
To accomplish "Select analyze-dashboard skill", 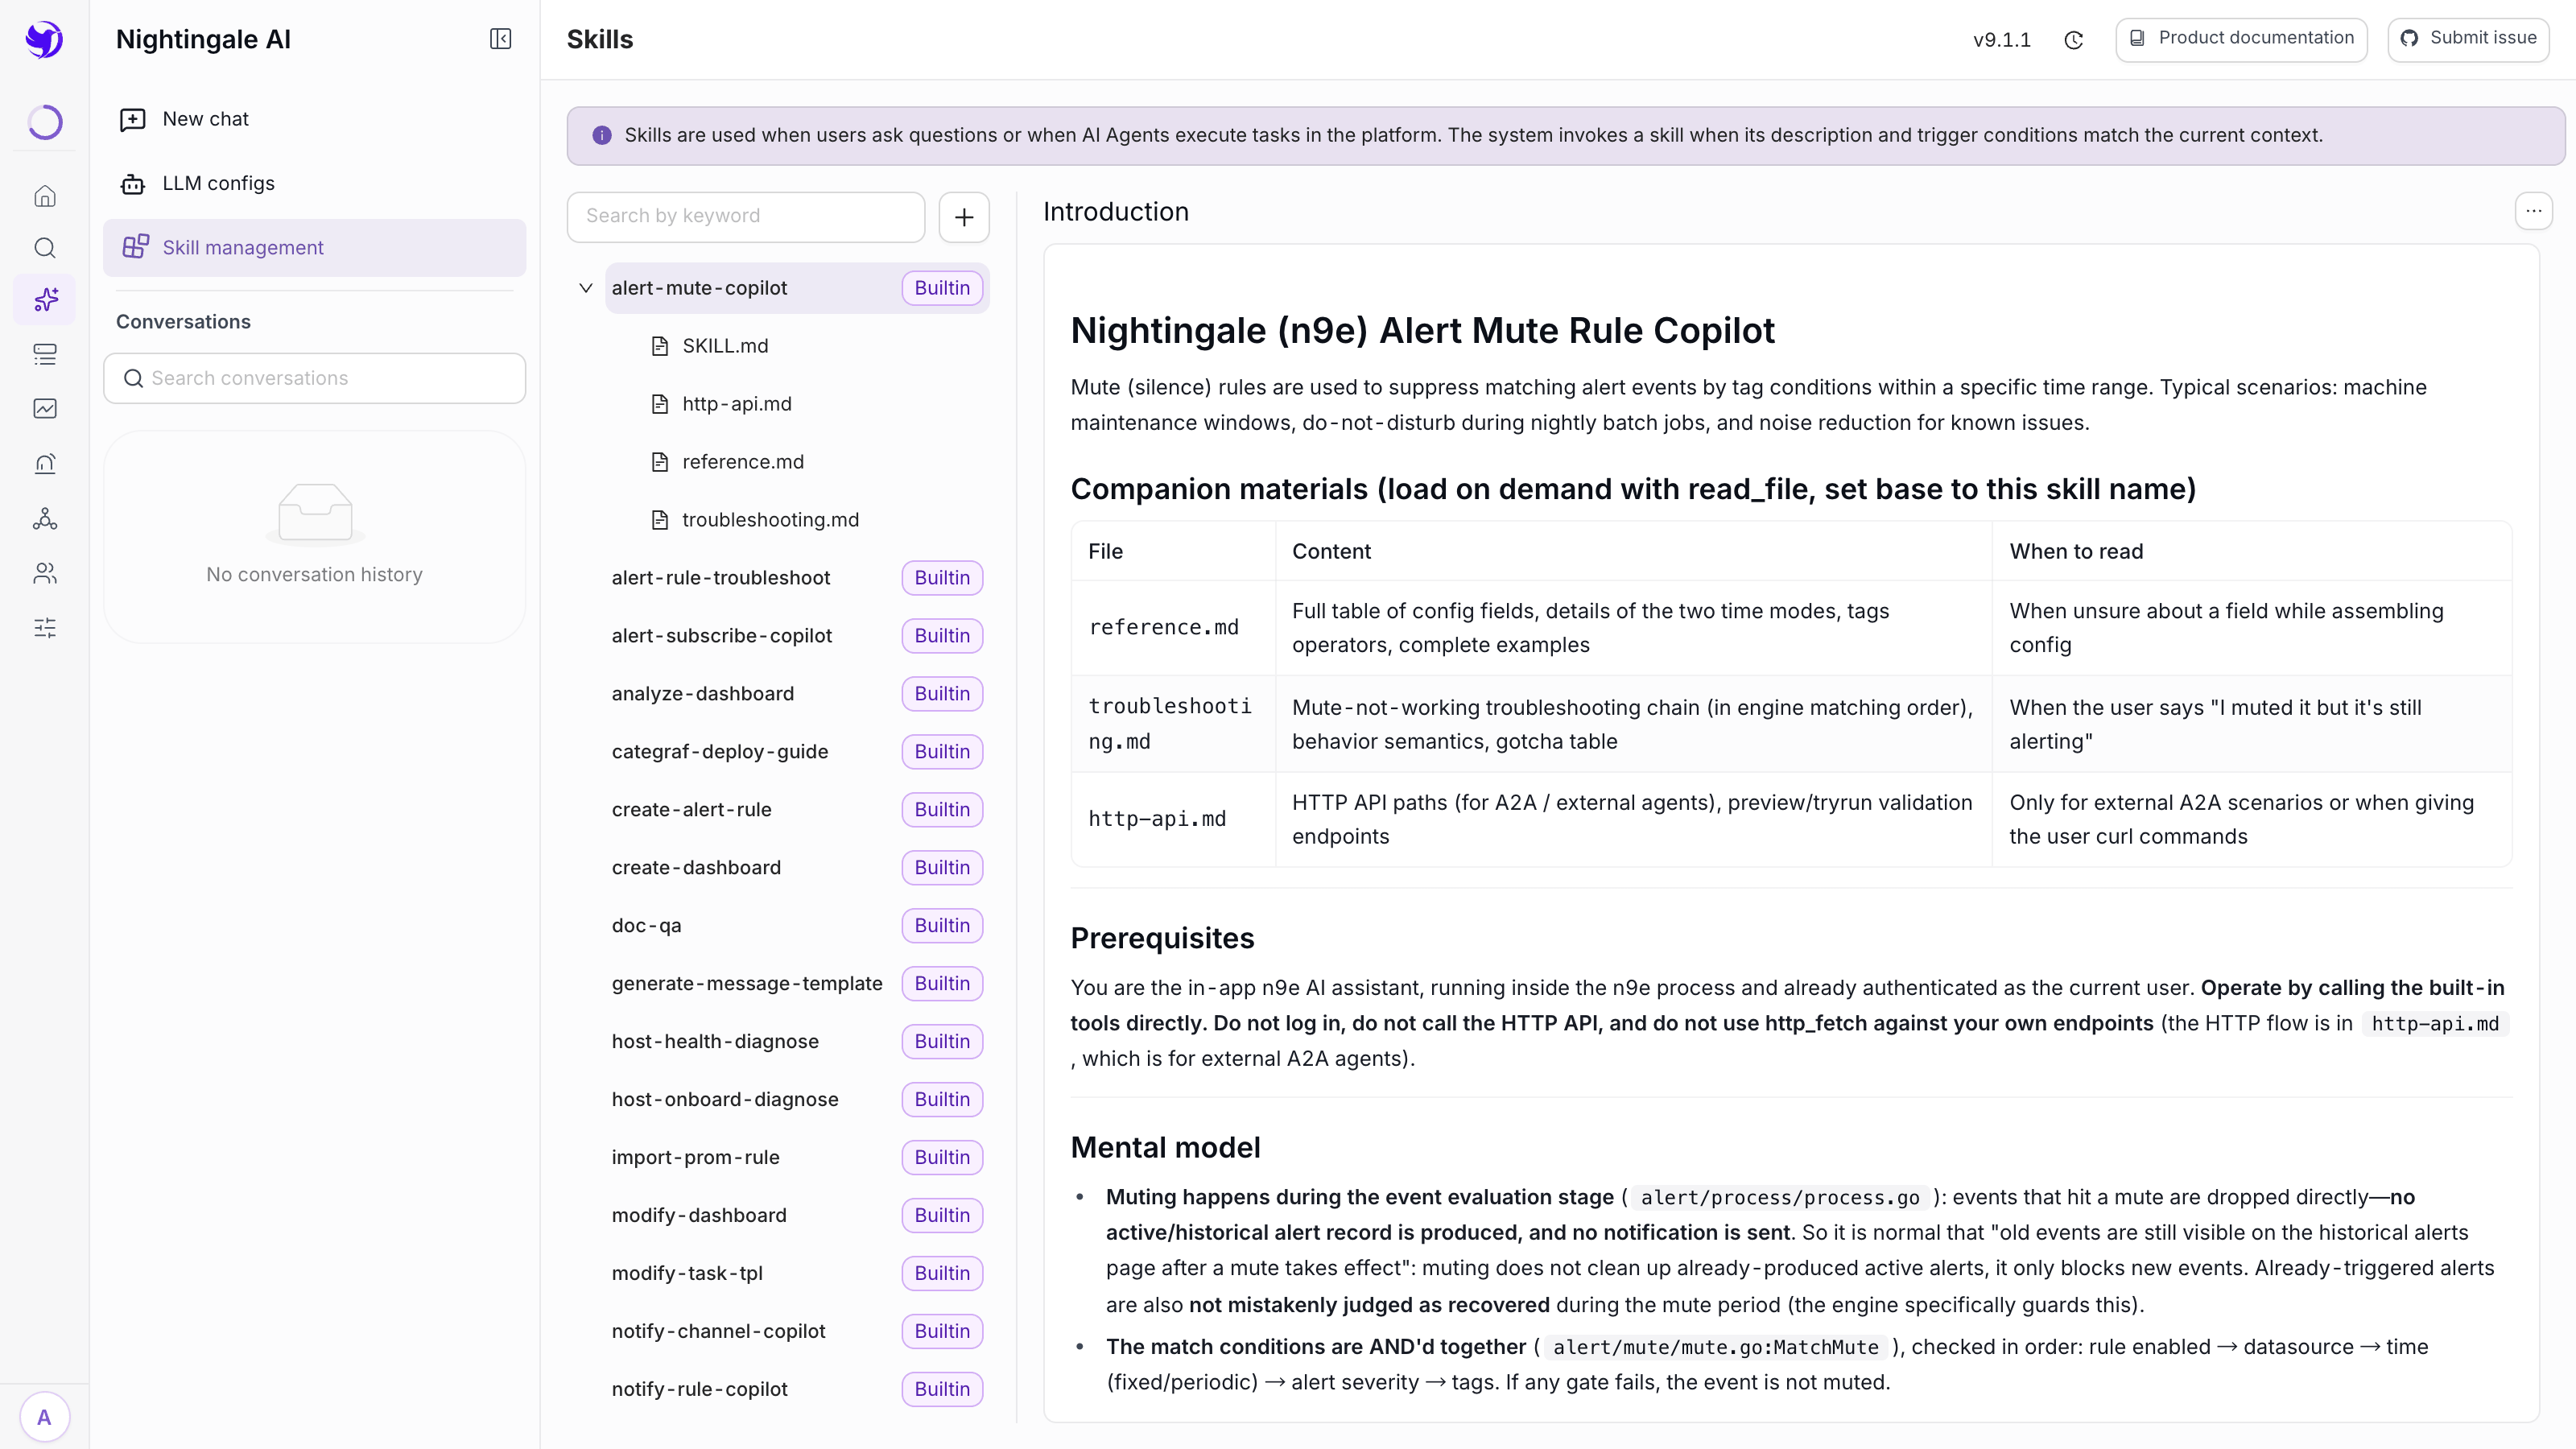I will 797,694.
